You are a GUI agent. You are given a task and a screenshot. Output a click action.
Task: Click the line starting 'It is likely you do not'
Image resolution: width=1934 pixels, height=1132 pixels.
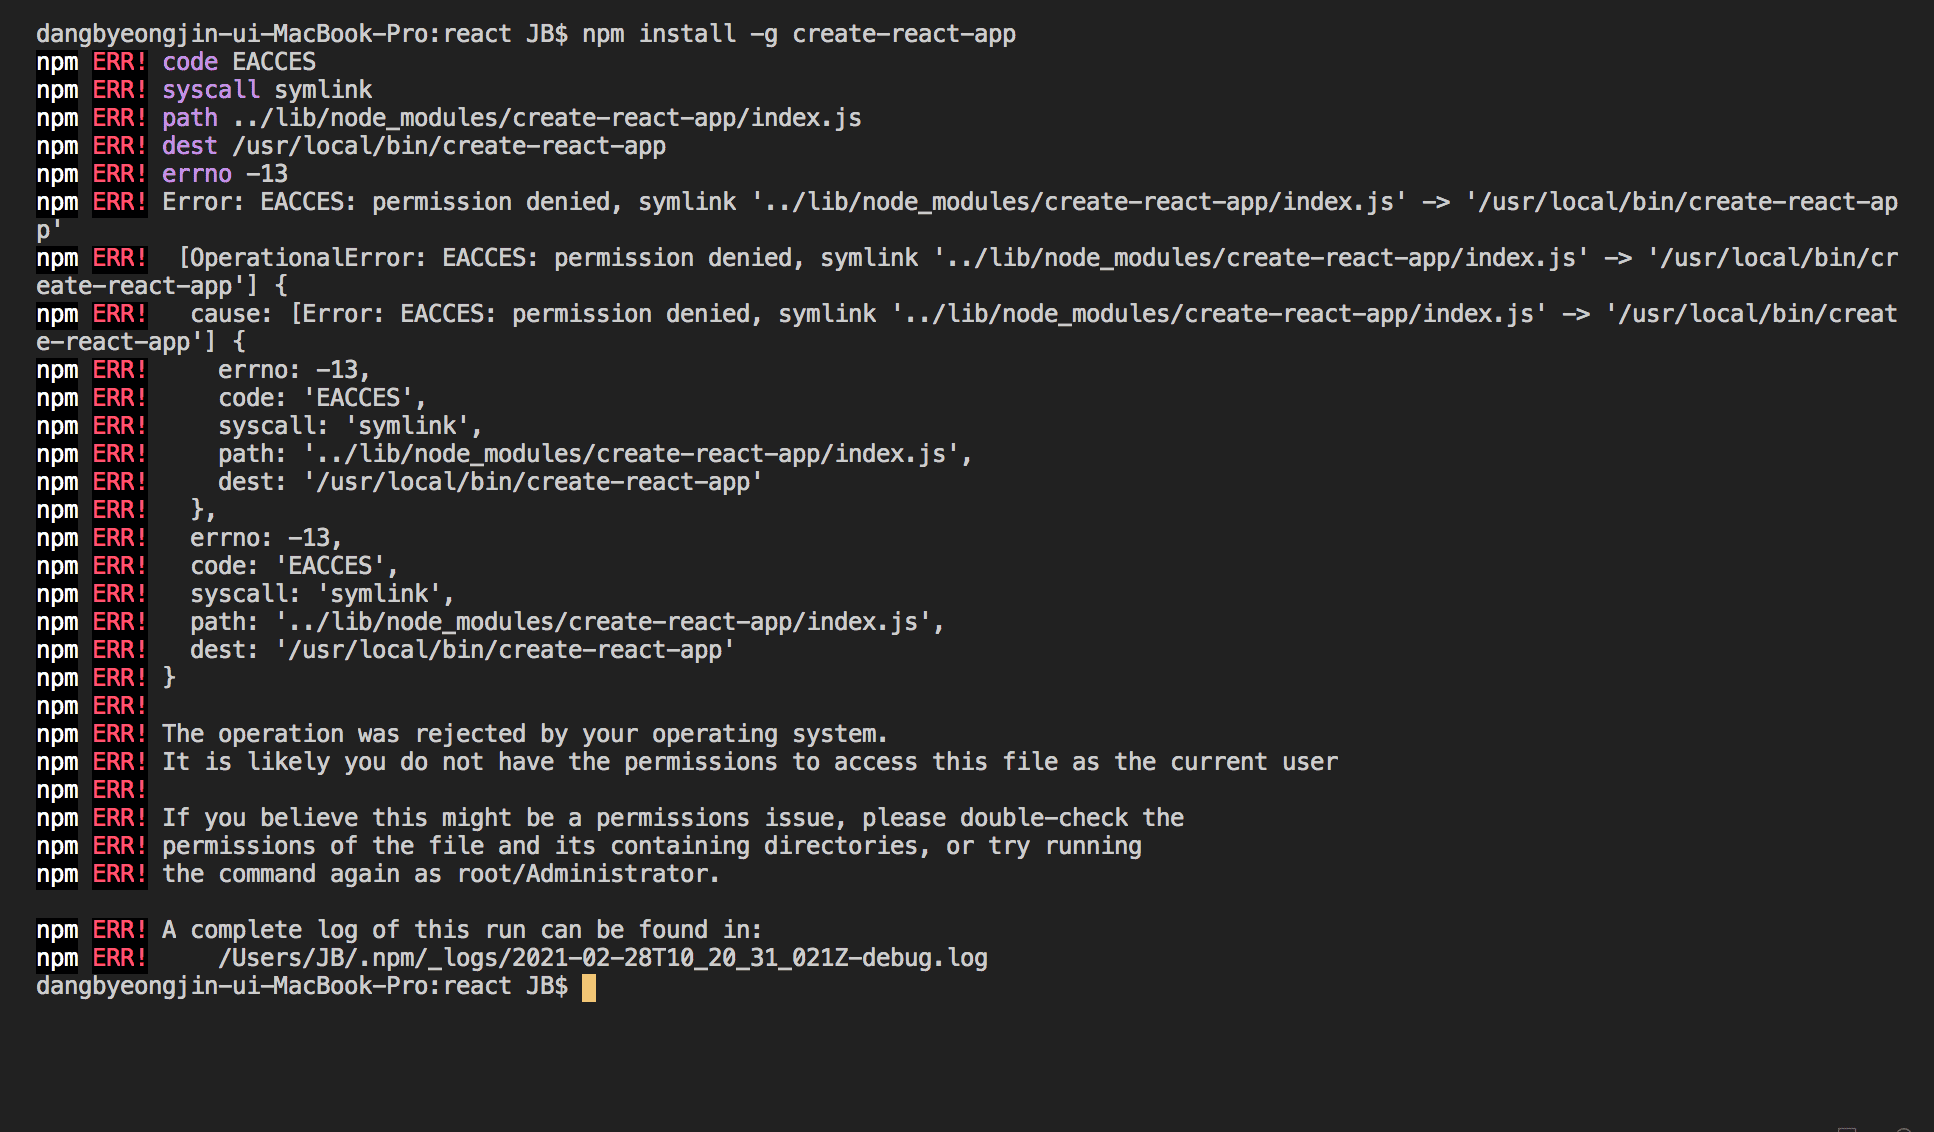click(x=749, y=762)
